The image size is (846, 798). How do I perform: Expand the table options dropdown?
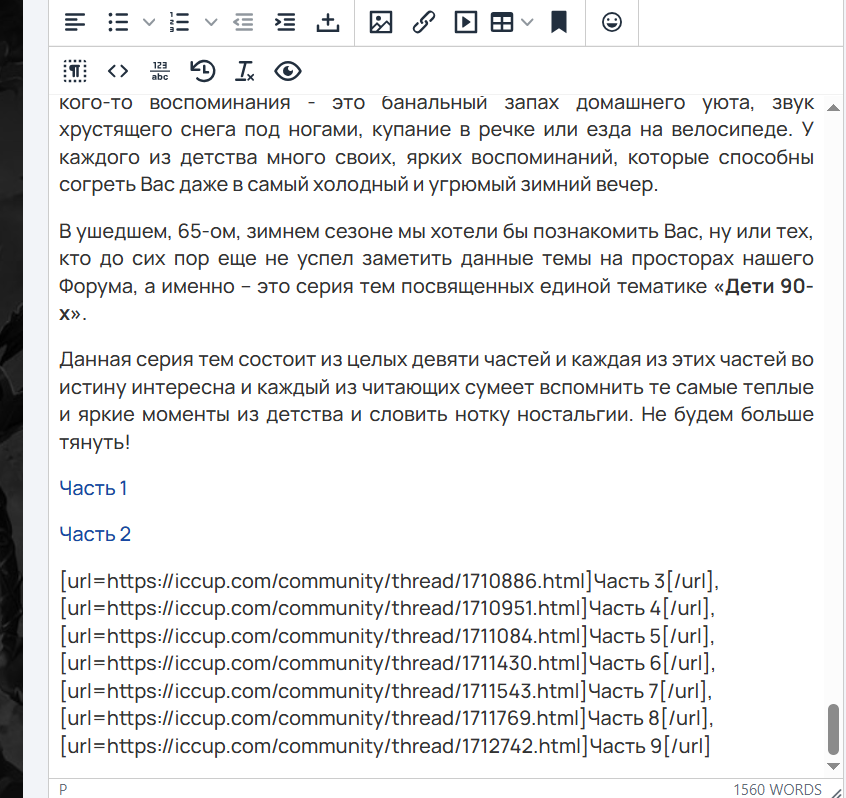528,23
